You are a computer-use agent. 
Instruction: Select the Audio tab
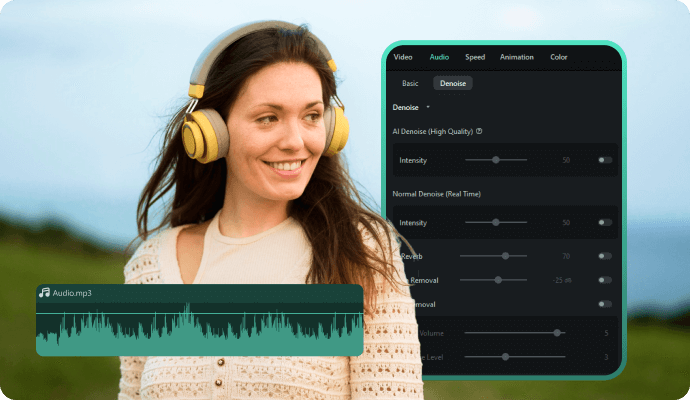(439, 57)
